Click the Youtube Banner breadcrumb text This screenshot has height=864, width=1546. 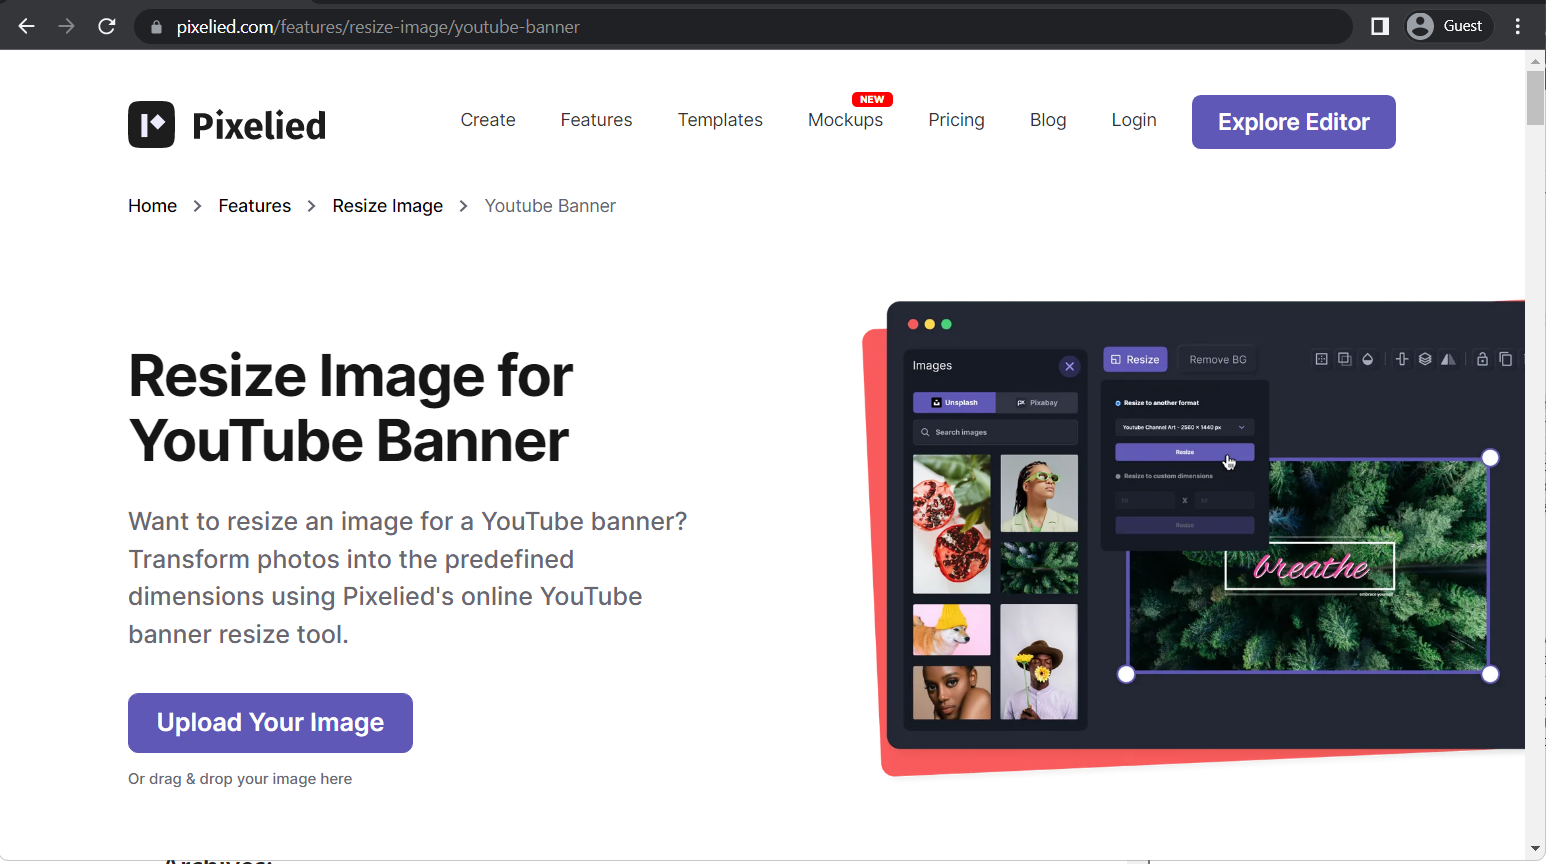550,206
